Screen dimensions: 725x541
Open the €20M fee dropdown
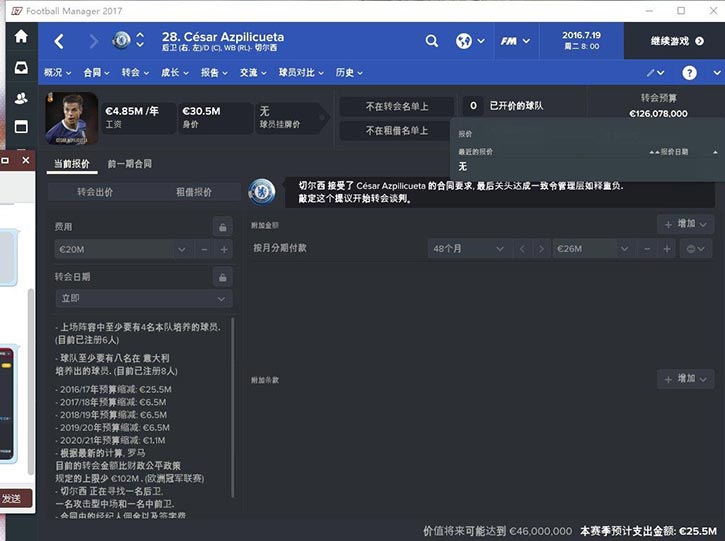182,250
